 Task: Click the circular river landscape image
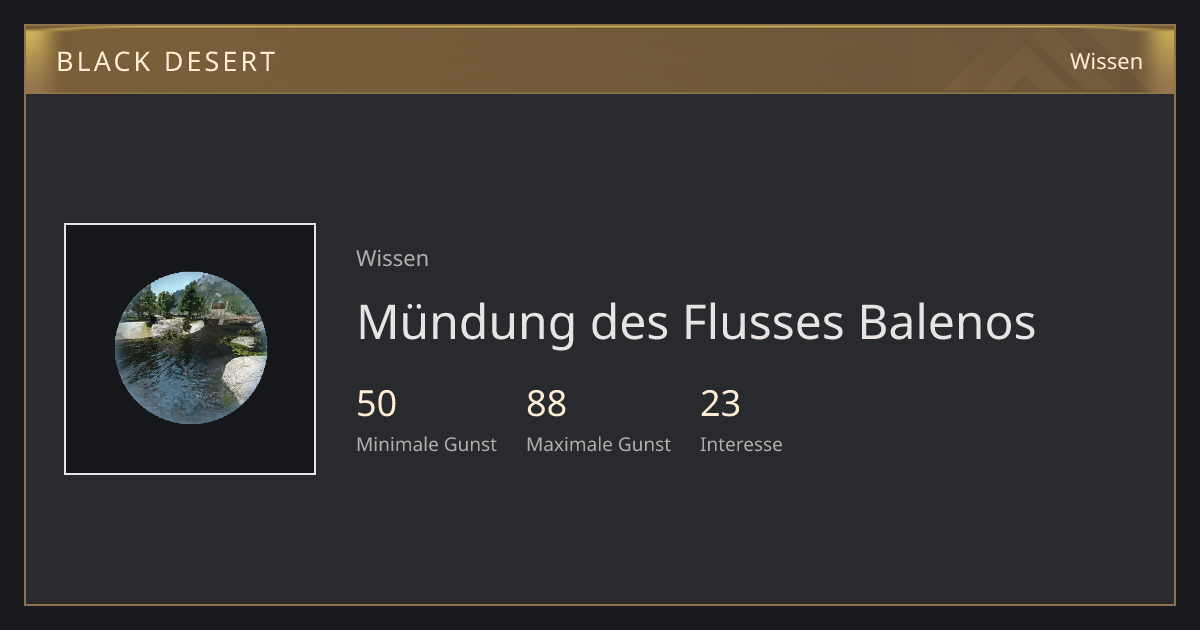pos(190,348)
